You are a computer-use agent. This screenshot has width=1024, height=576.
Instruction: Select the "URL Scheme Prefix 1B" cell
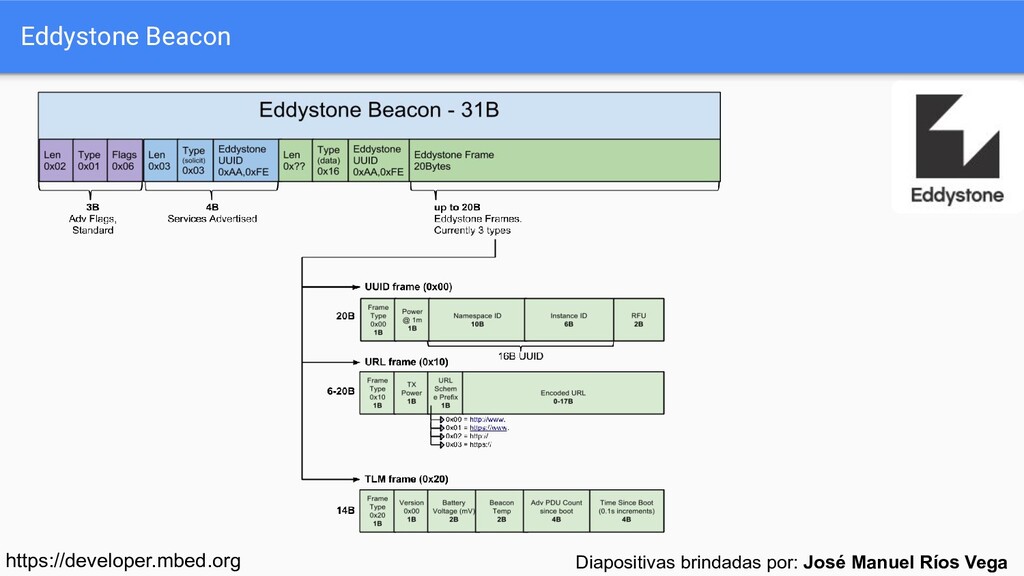click(445, 393)
